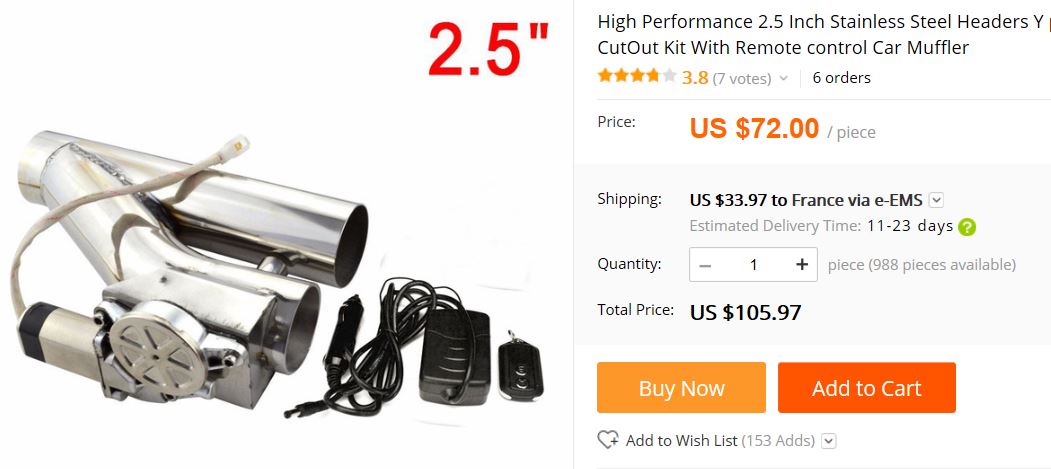
Task: Click the Add to Wish List link
Action: tap(682, 441)
